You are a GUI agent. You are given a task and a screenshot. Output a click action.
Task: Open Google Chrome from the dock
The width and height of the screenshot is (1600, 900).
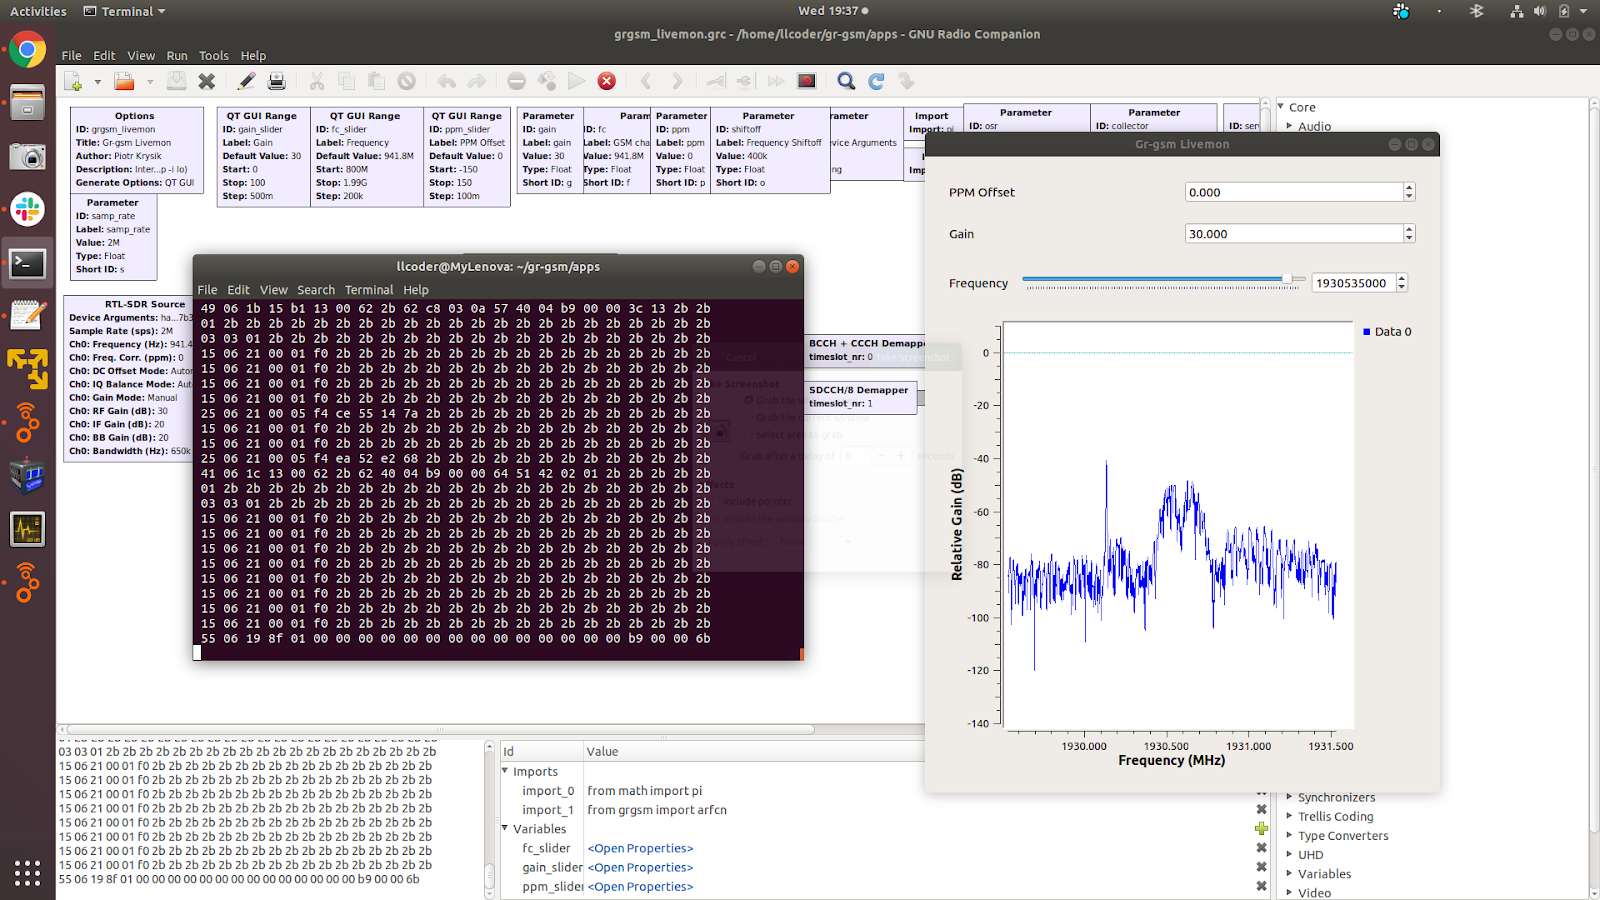point(27,50)
